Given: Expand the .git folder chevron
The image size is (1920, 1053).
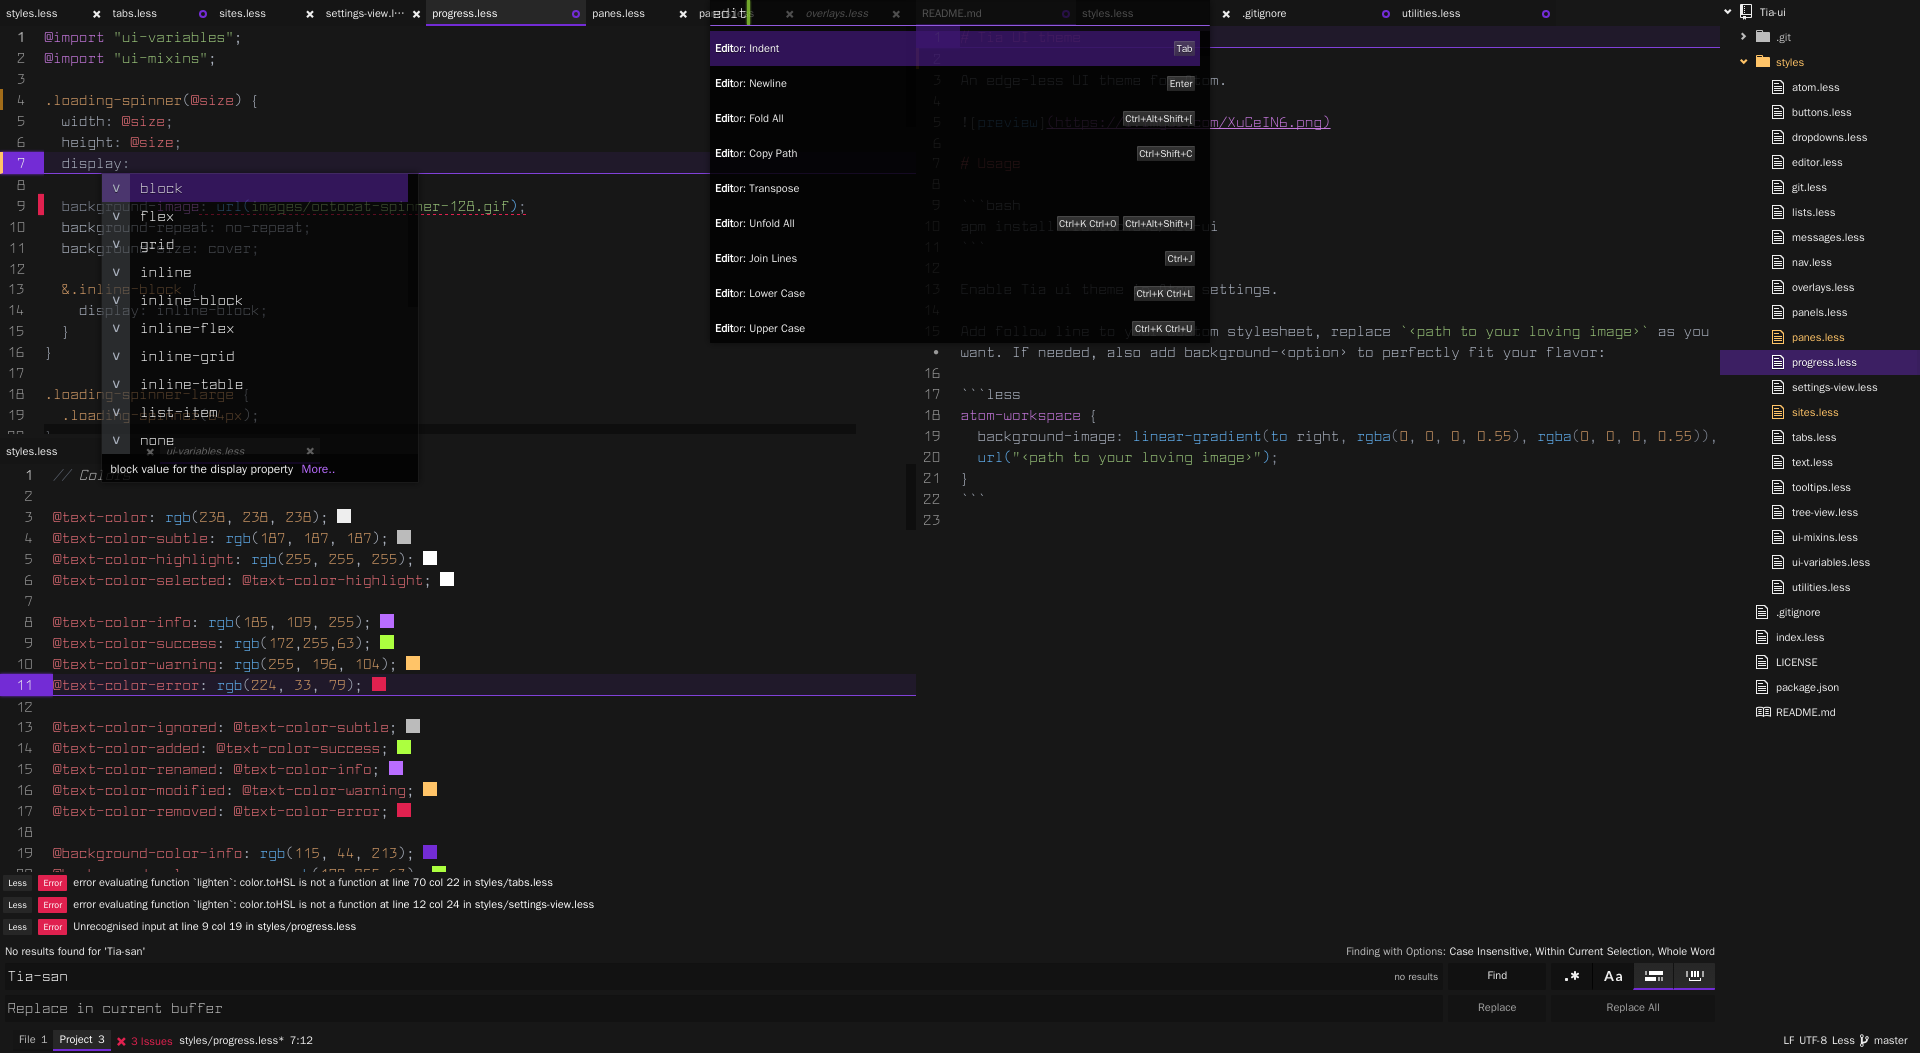Looking at the screenshot, I should pyautogui.click(x=1744, y=37).
